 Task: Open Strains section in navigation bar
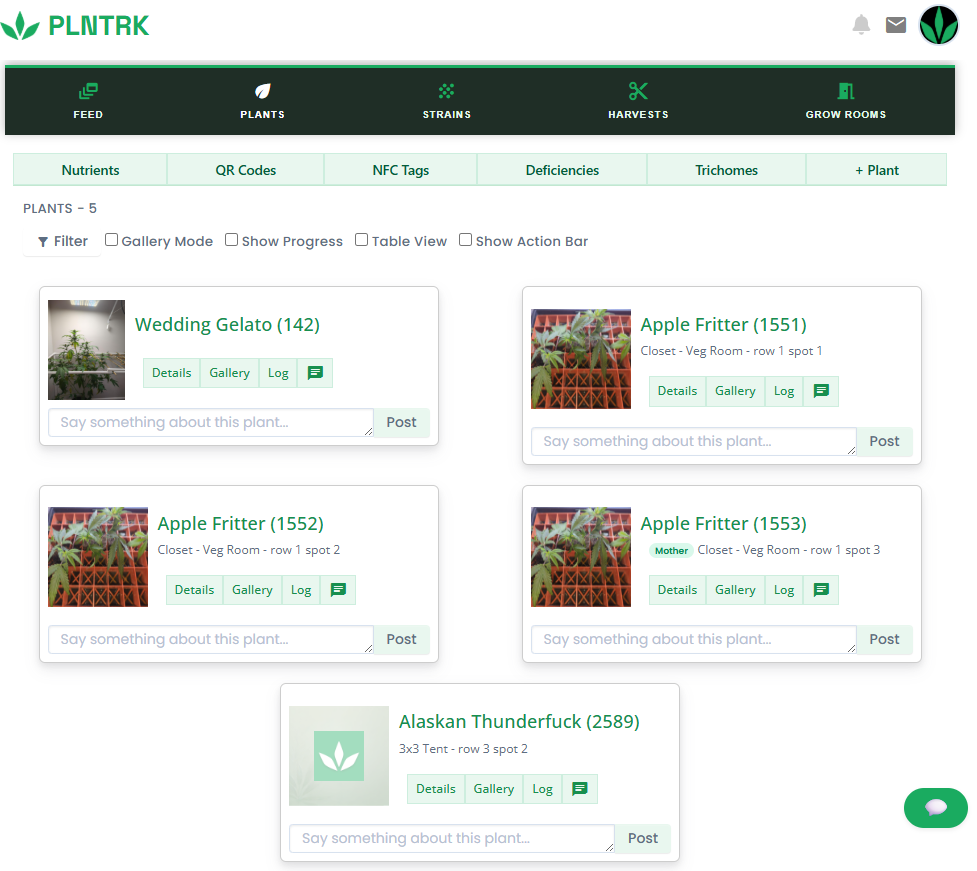[446, 101]
